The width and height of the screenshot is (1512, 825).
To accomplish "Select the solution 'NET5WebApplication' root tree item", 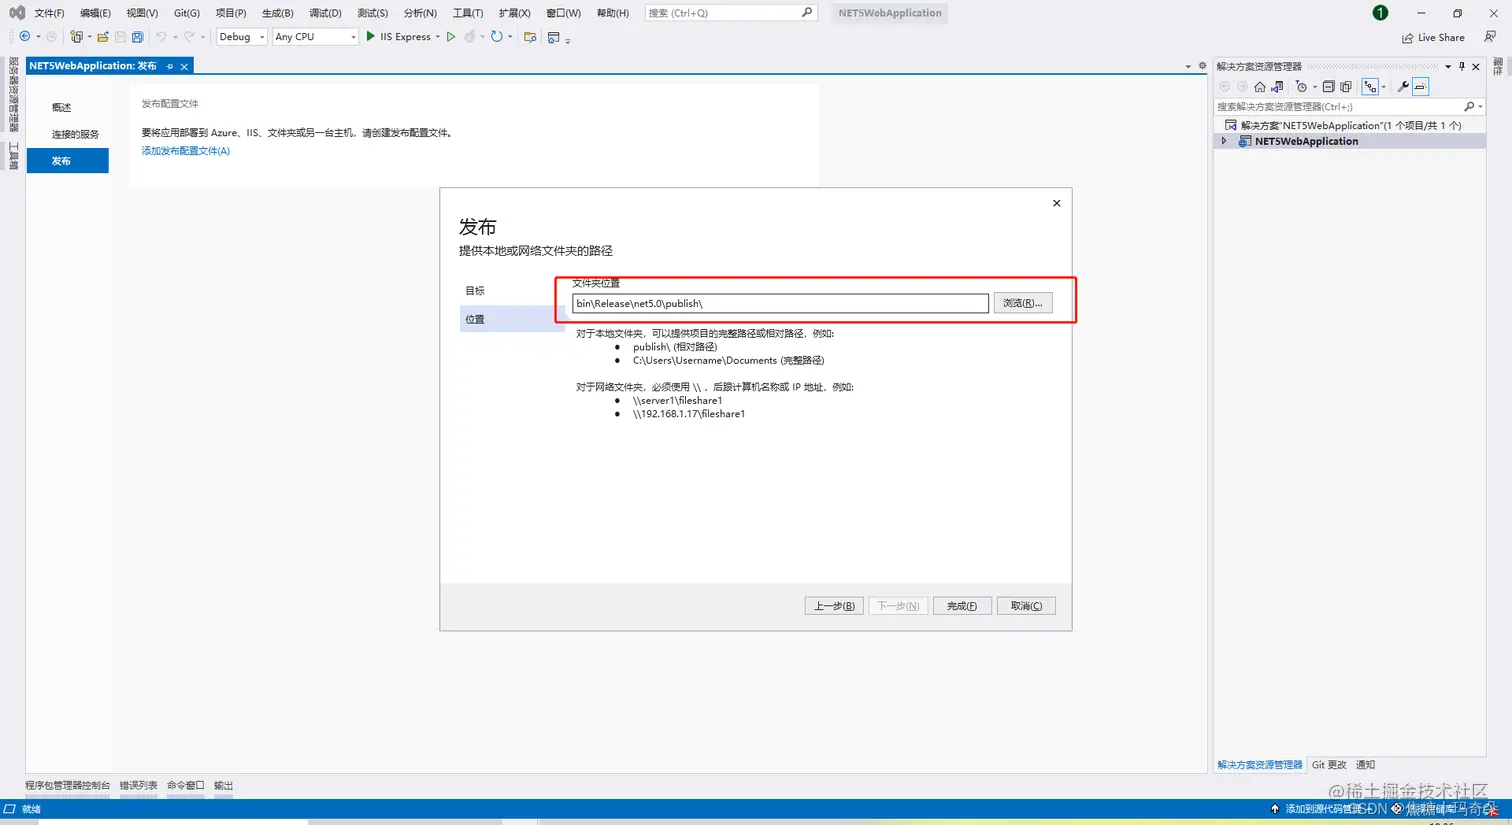I will (1350, 126).
